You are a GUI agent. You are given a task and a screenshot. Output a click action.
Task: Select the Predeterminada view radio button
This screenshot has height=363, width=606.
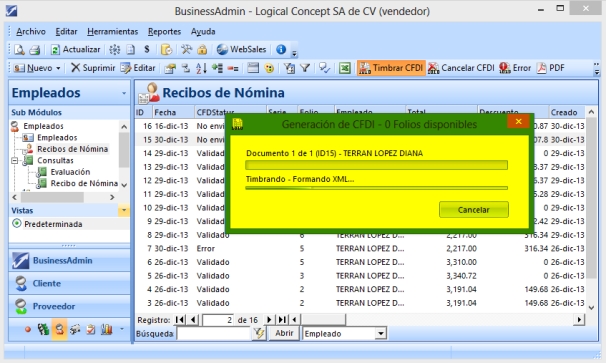(x=17, y=223)
